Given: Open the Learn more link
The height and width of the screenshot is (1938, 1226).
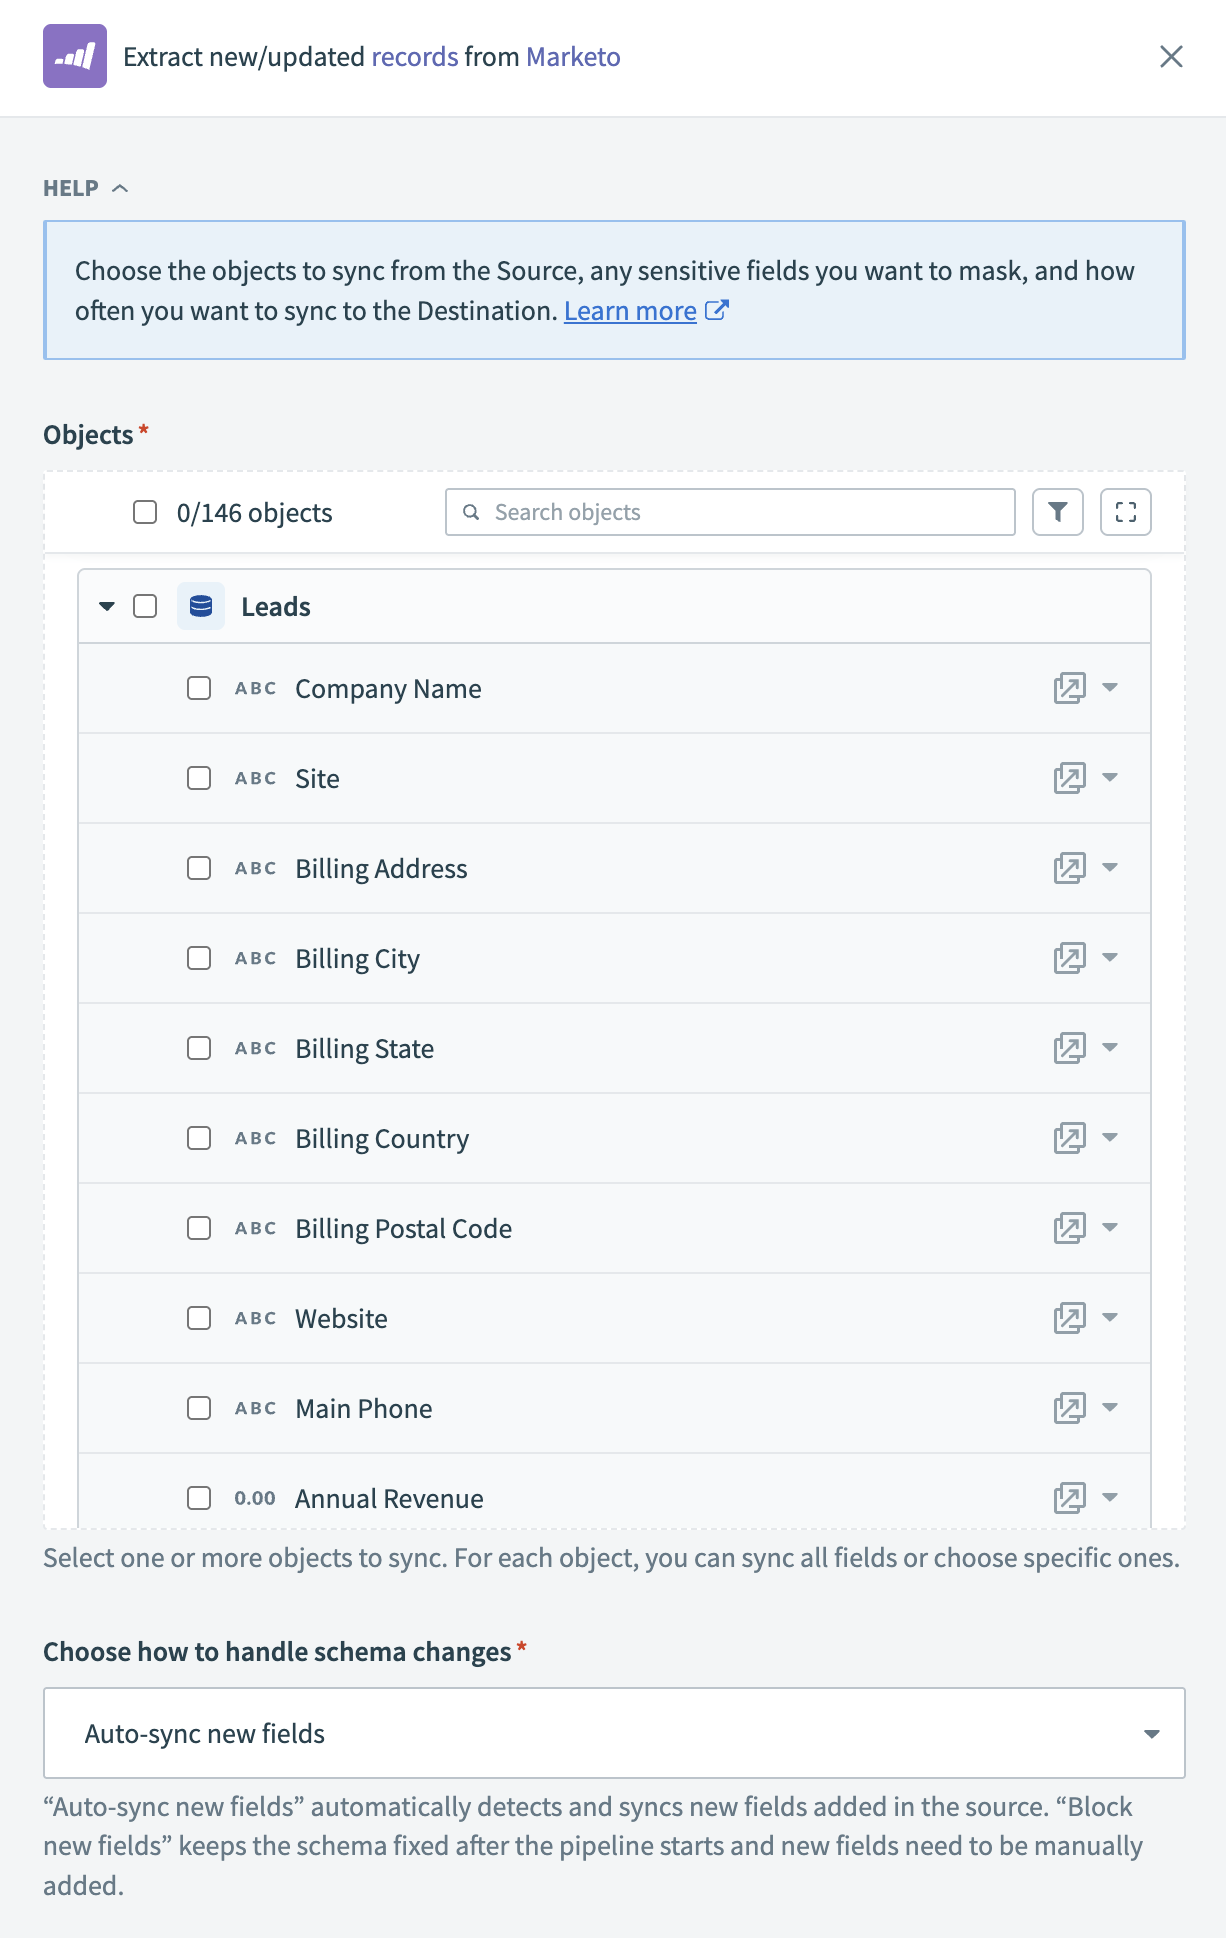Looking at the screenshot, I should [630, 311].
